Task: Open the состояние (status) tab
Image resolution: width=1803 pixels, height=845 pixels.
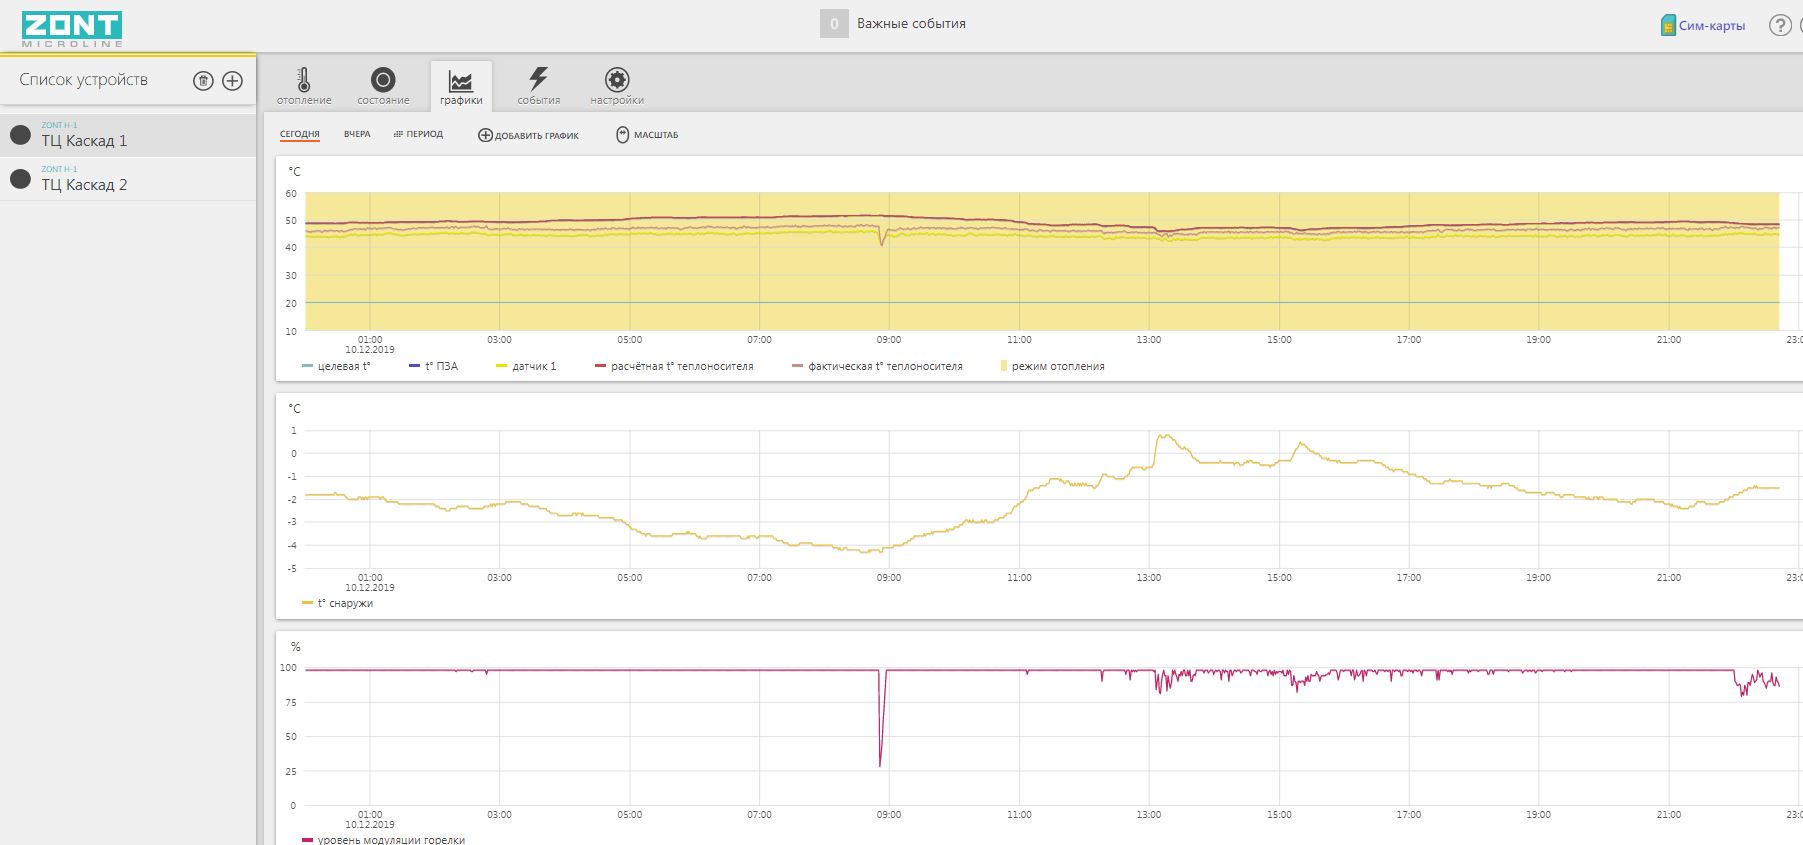Action: pyautogui.click(x=383, y=86)
